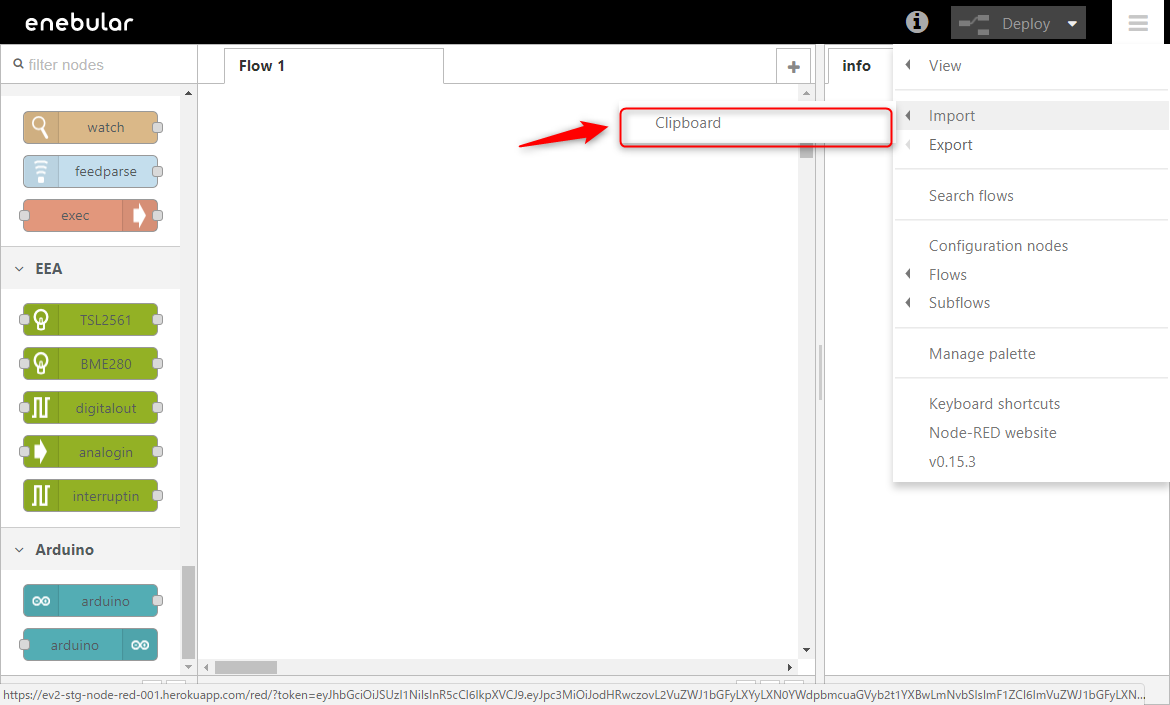The height and width of the screenshot is (705, 1170).
Task: Click the horizontal canvas scrollbar thumb
Action: point(246,667)
